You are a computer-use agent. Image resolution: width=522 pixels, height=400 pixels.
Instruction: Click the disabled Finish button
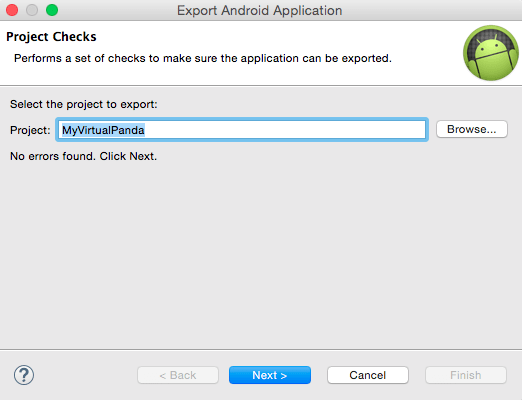point(466,375)
